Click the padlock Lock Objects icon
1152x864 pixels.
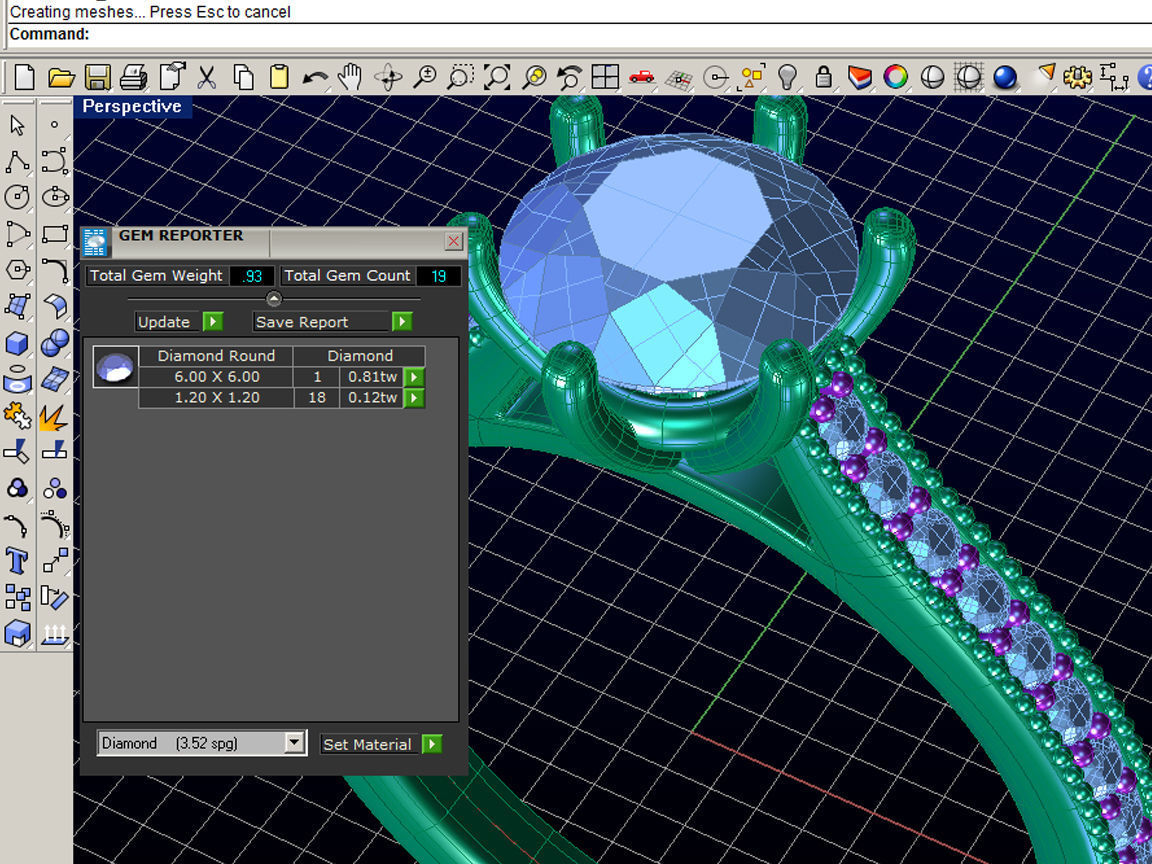pyautogui.click(x=823, y=76)
